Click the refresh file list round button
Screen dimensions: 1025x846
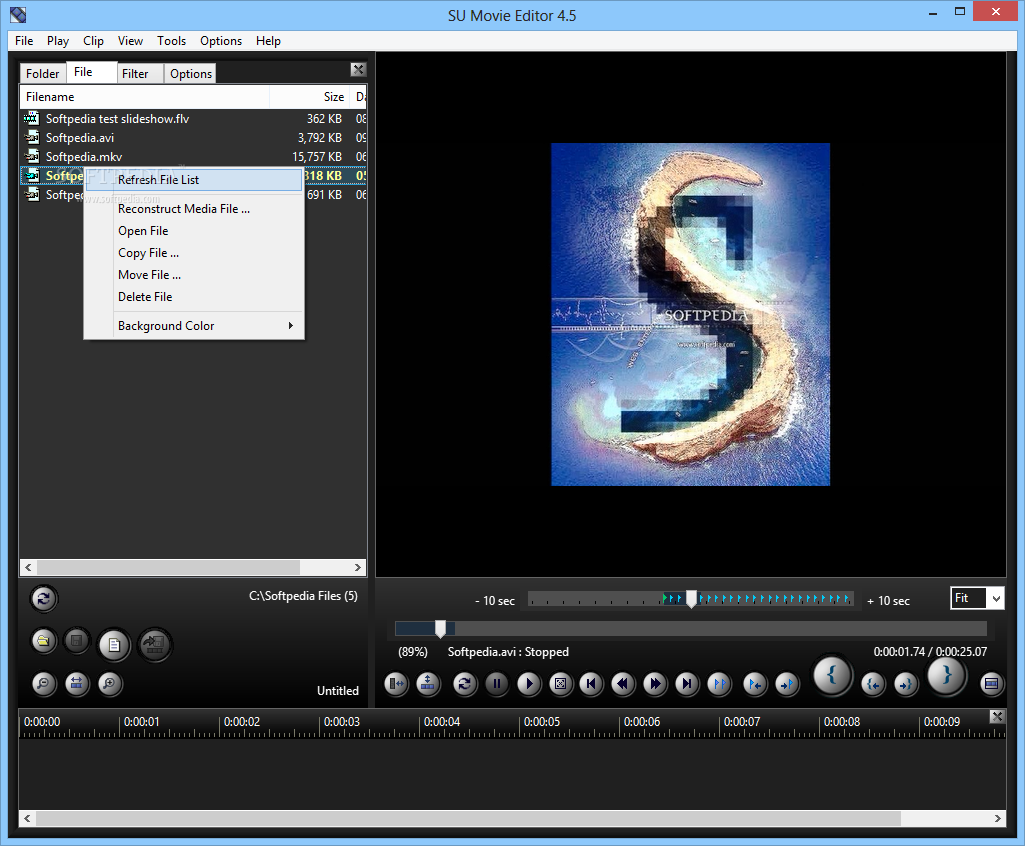44,598
